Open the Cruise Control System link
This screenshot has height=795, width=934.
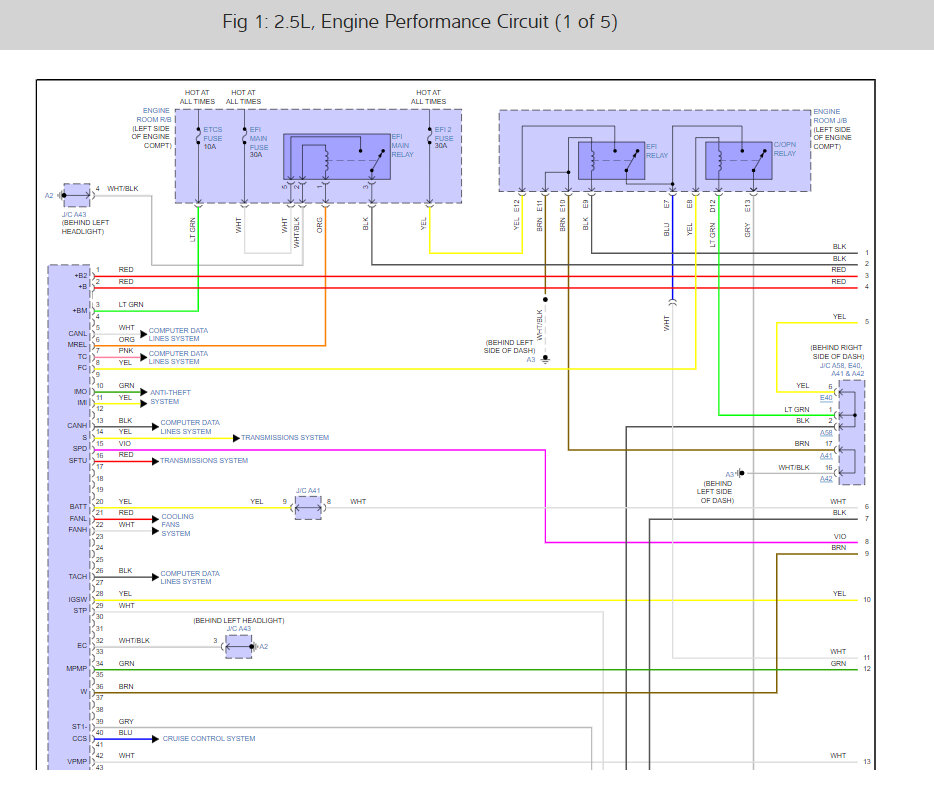(208, 739)
